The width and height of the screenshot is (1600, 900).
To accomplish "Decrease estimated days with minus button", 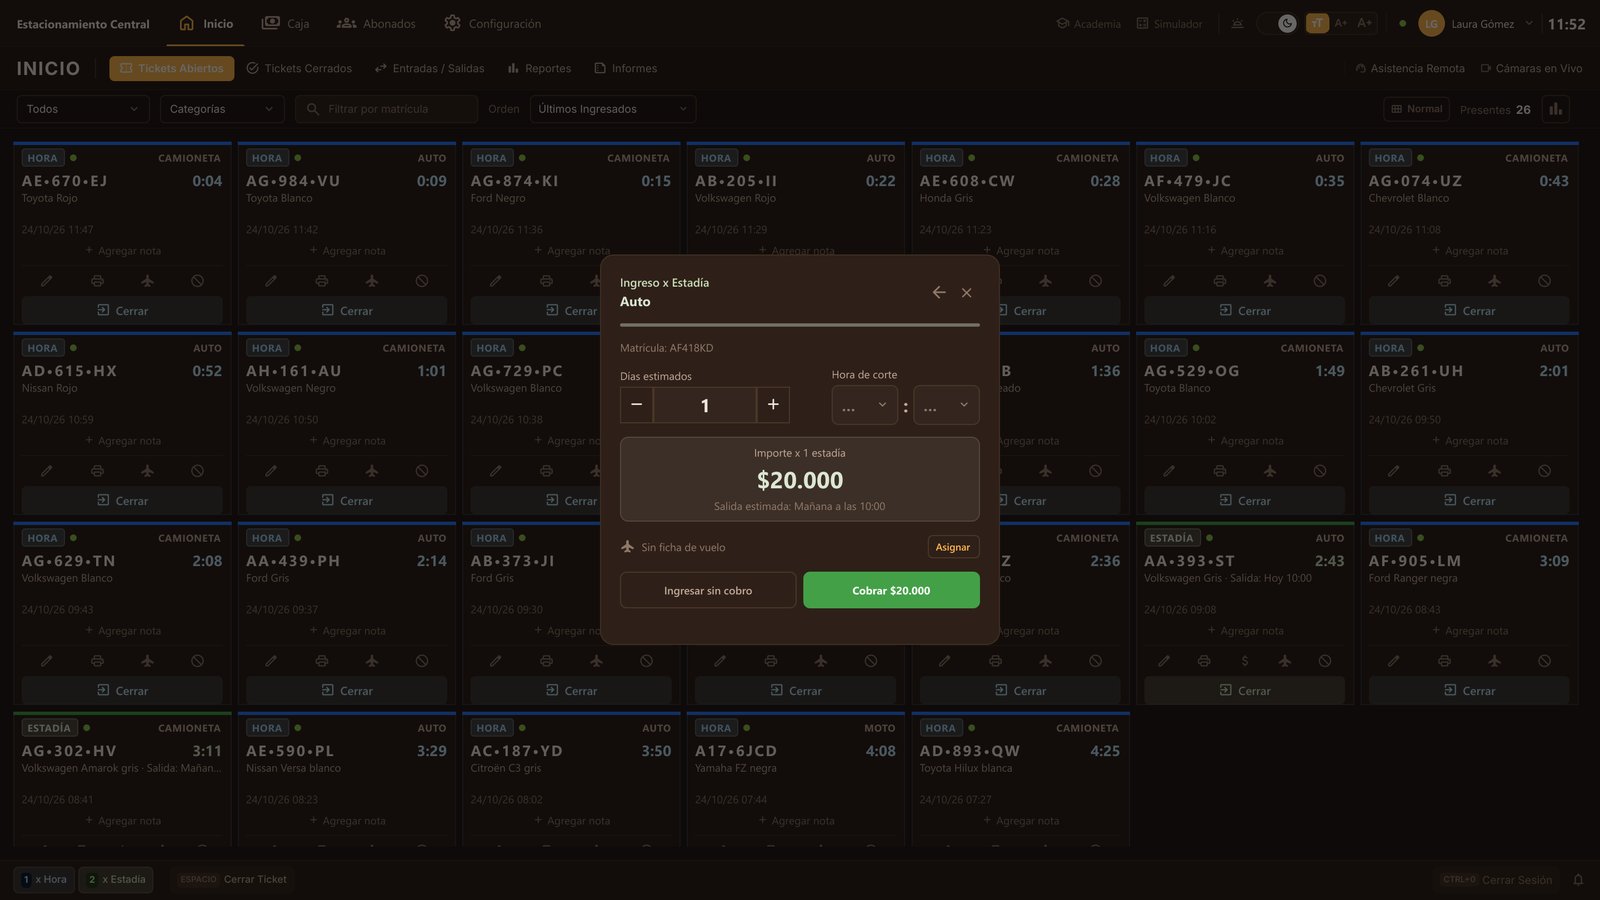I will click(636, 405).
